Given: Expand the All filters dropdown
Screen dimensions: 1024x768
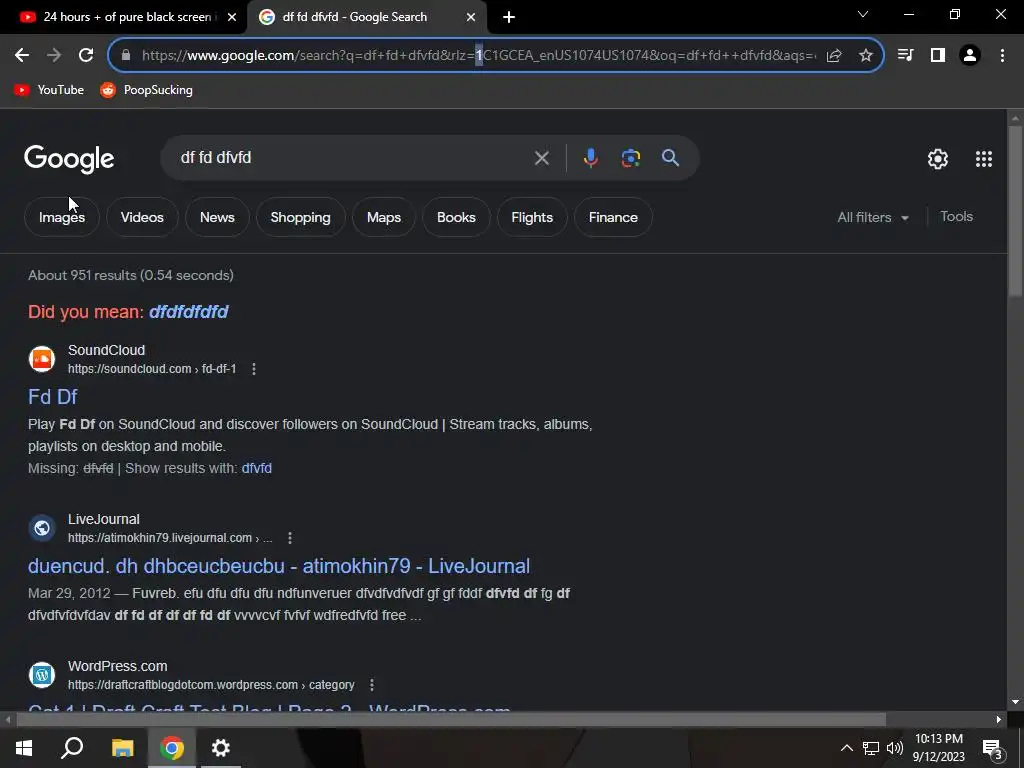Looking at the screenshot, I should tap(873, 217).
